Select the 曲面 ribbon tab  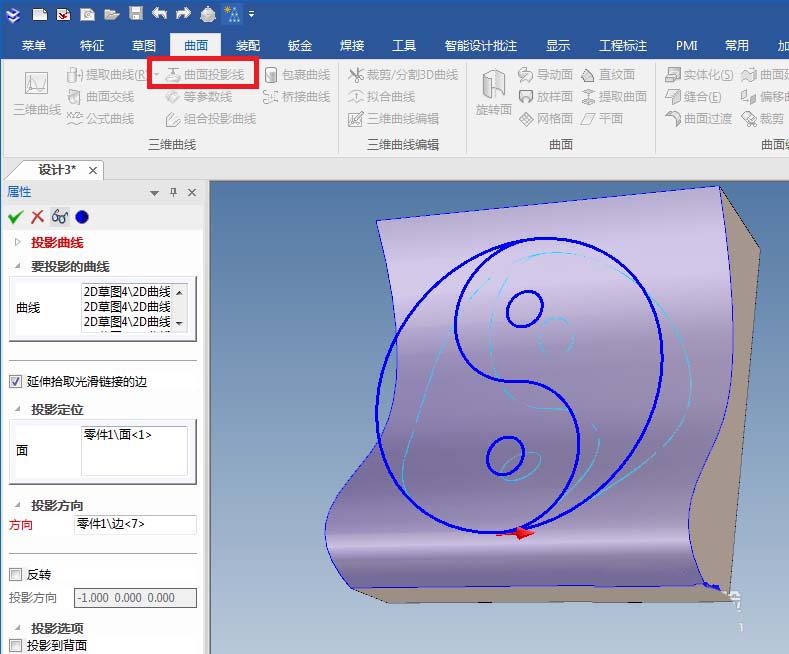(x=196, y=46)
